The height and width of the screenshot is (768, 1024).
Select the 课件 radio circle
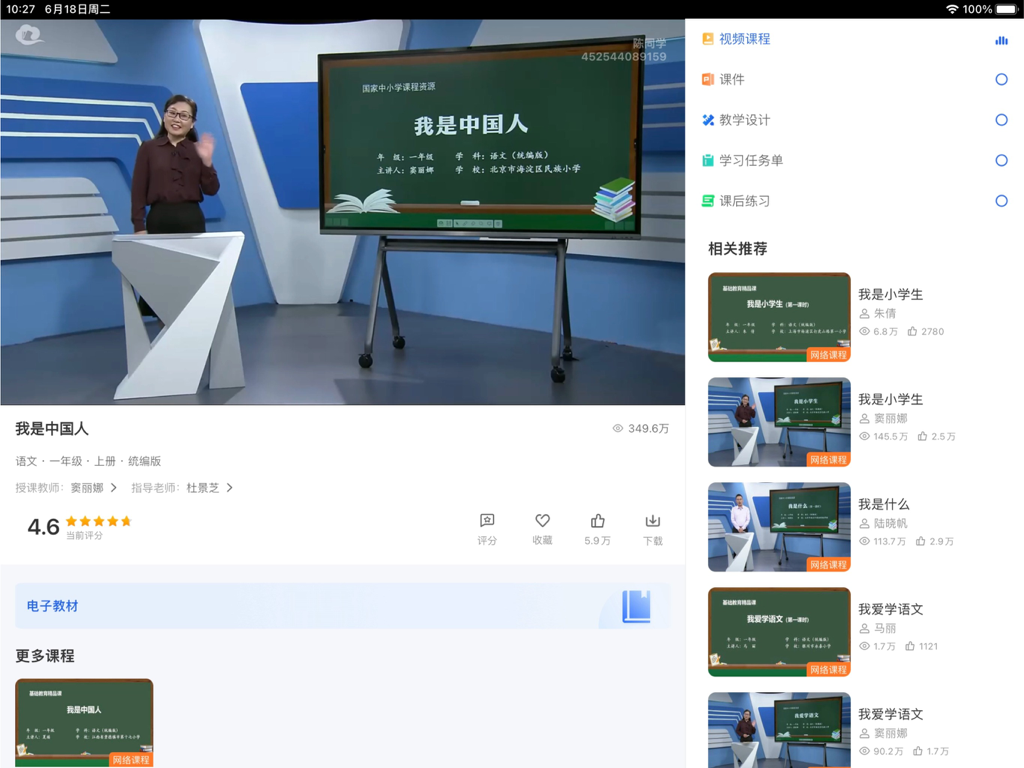click(1001, 80)
